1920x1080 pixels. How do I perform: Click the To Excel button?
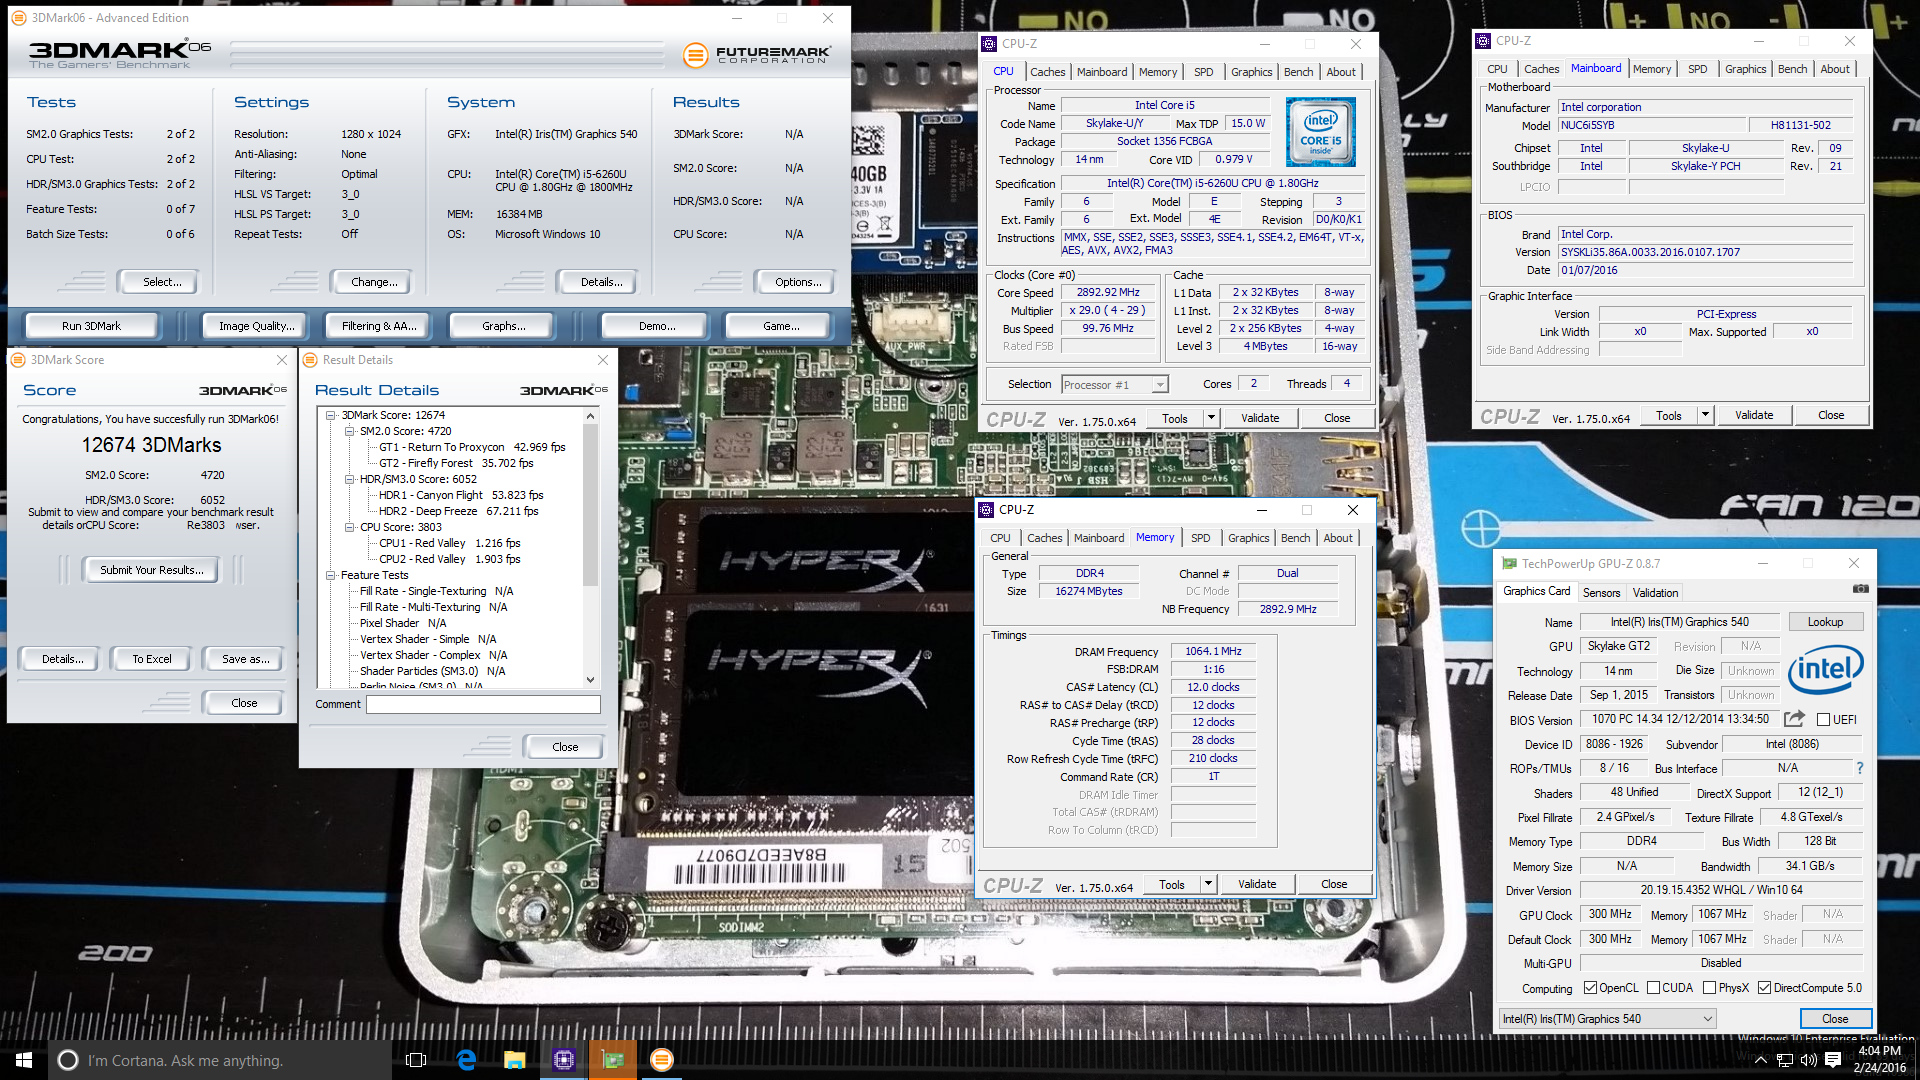[151, 659]
